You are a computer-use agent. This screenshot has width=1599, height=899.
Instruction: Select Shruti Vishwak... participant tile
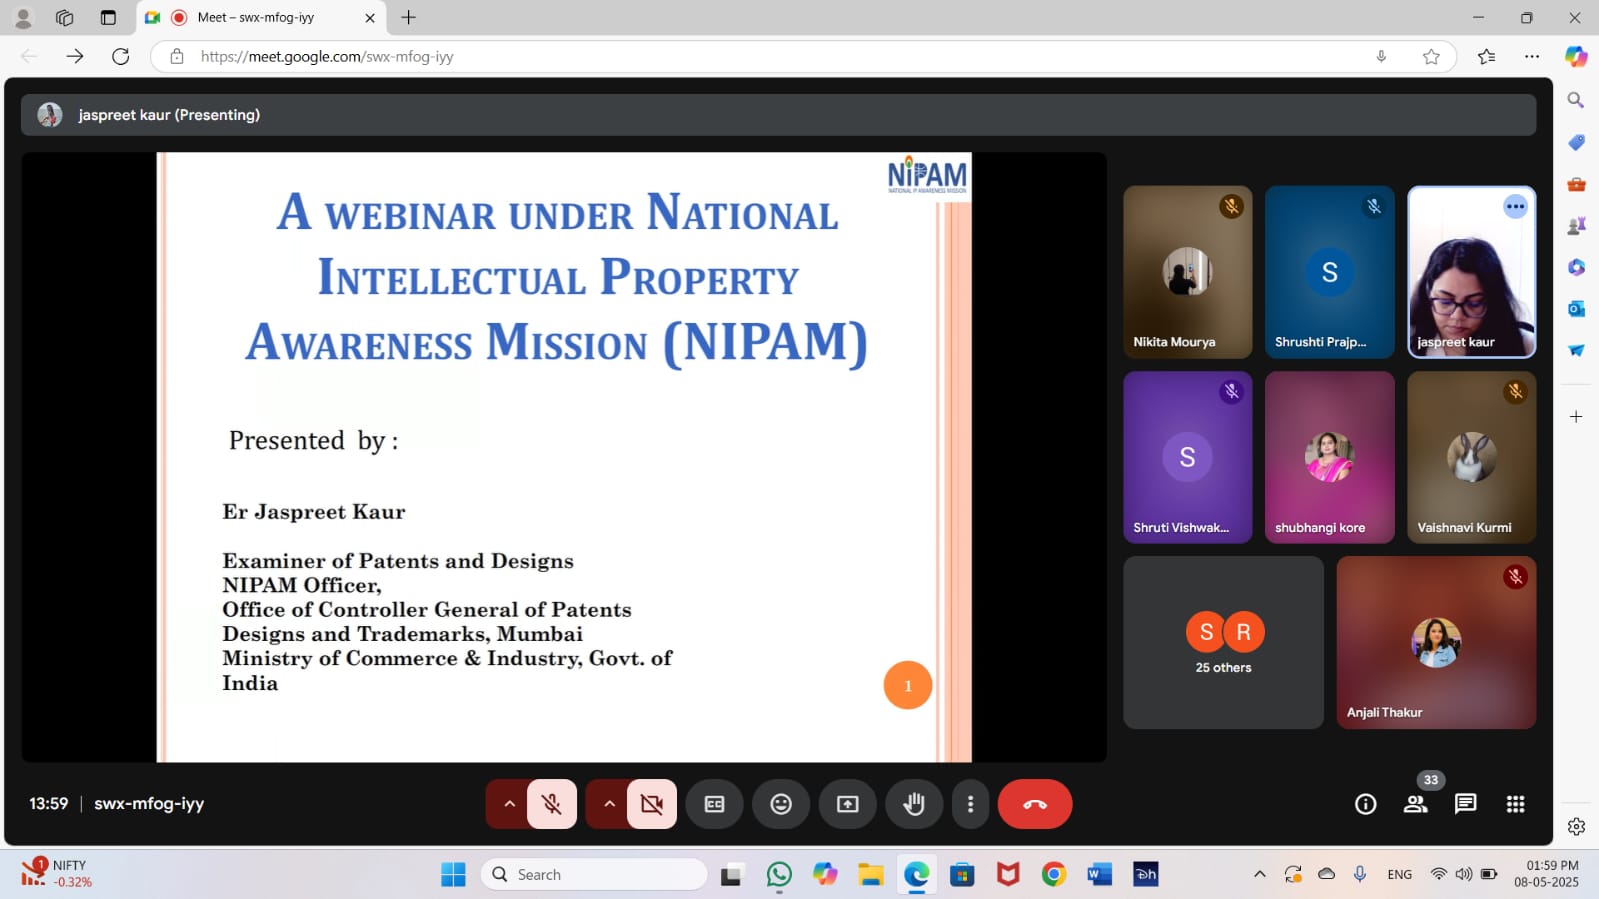pos(1187,457)
